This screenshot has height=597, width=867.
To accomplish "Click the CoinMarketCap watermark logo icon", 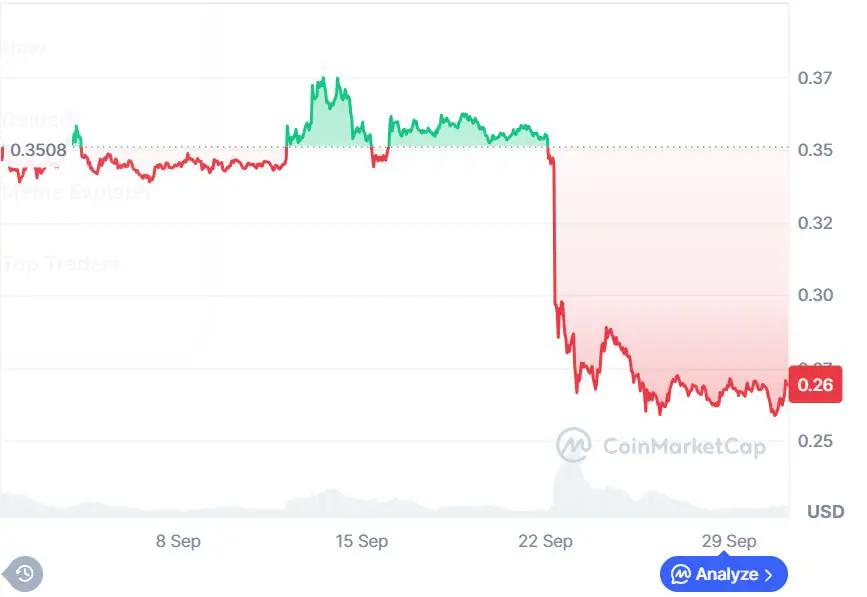I will click(x=573, y=445).
